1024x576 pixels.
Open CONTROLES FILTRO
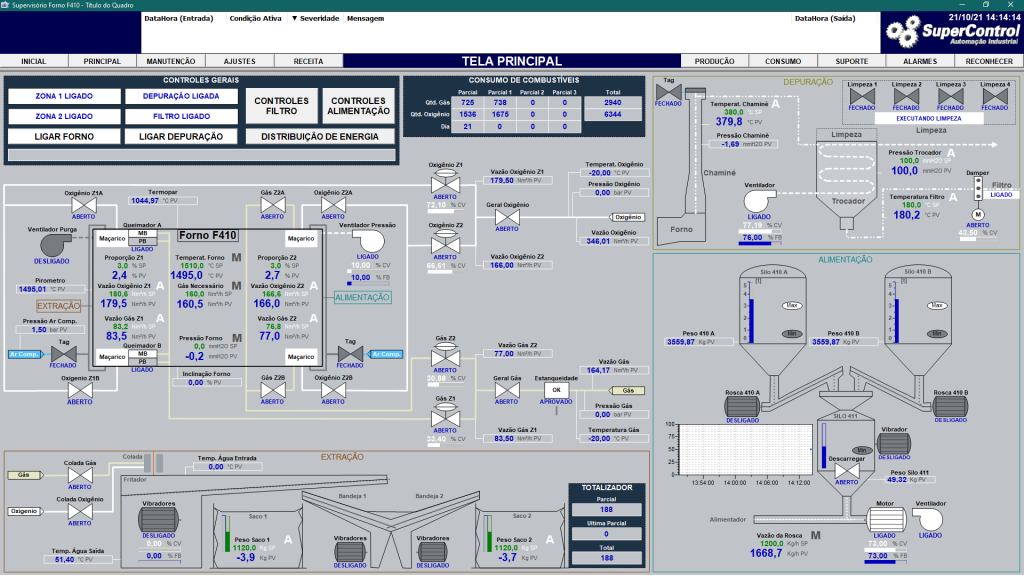(281, 106)
